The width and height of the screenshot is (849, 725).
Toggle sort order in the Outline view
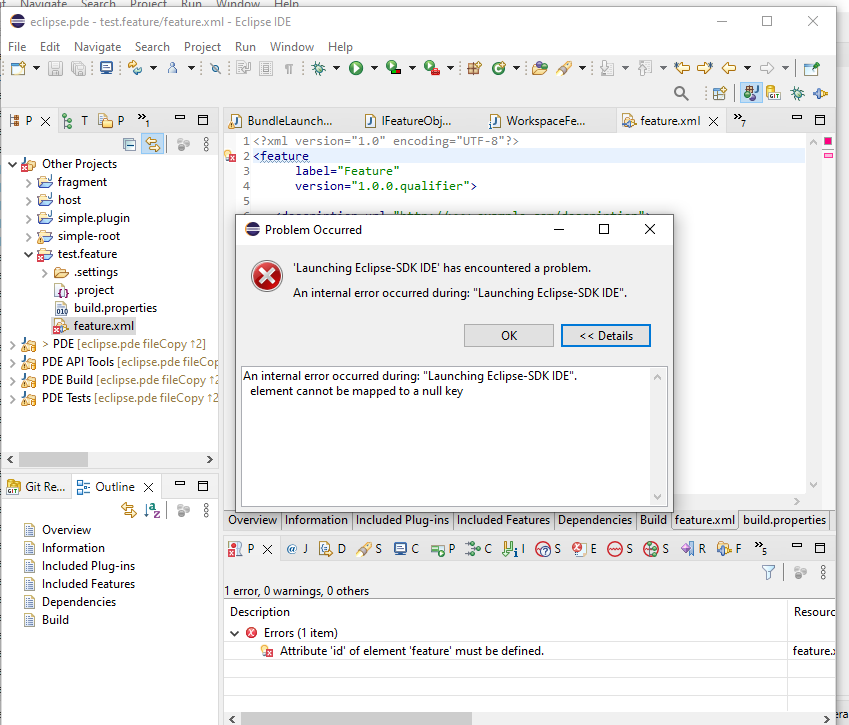coord(152,510)
